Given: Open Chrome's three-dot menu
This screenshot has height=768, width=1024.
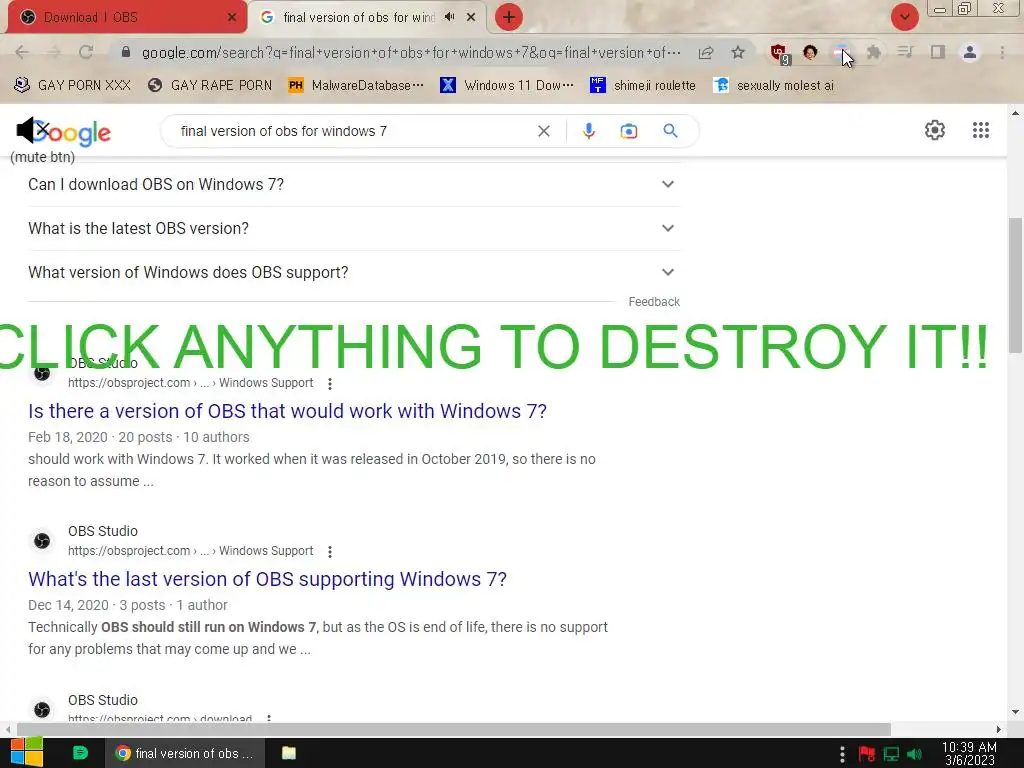Looking at the screenshot, I should [1002, 52].
